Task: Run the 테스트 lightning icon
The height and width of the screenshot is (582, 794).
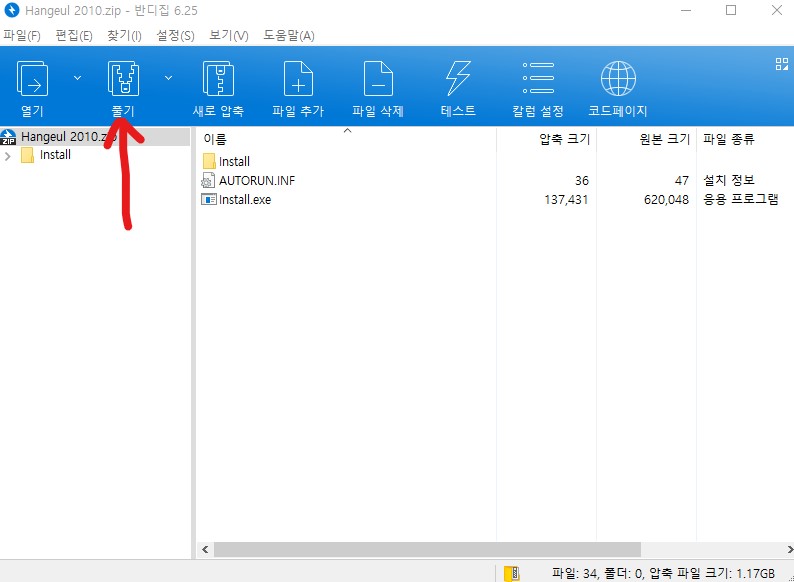Action: point(458,79)
